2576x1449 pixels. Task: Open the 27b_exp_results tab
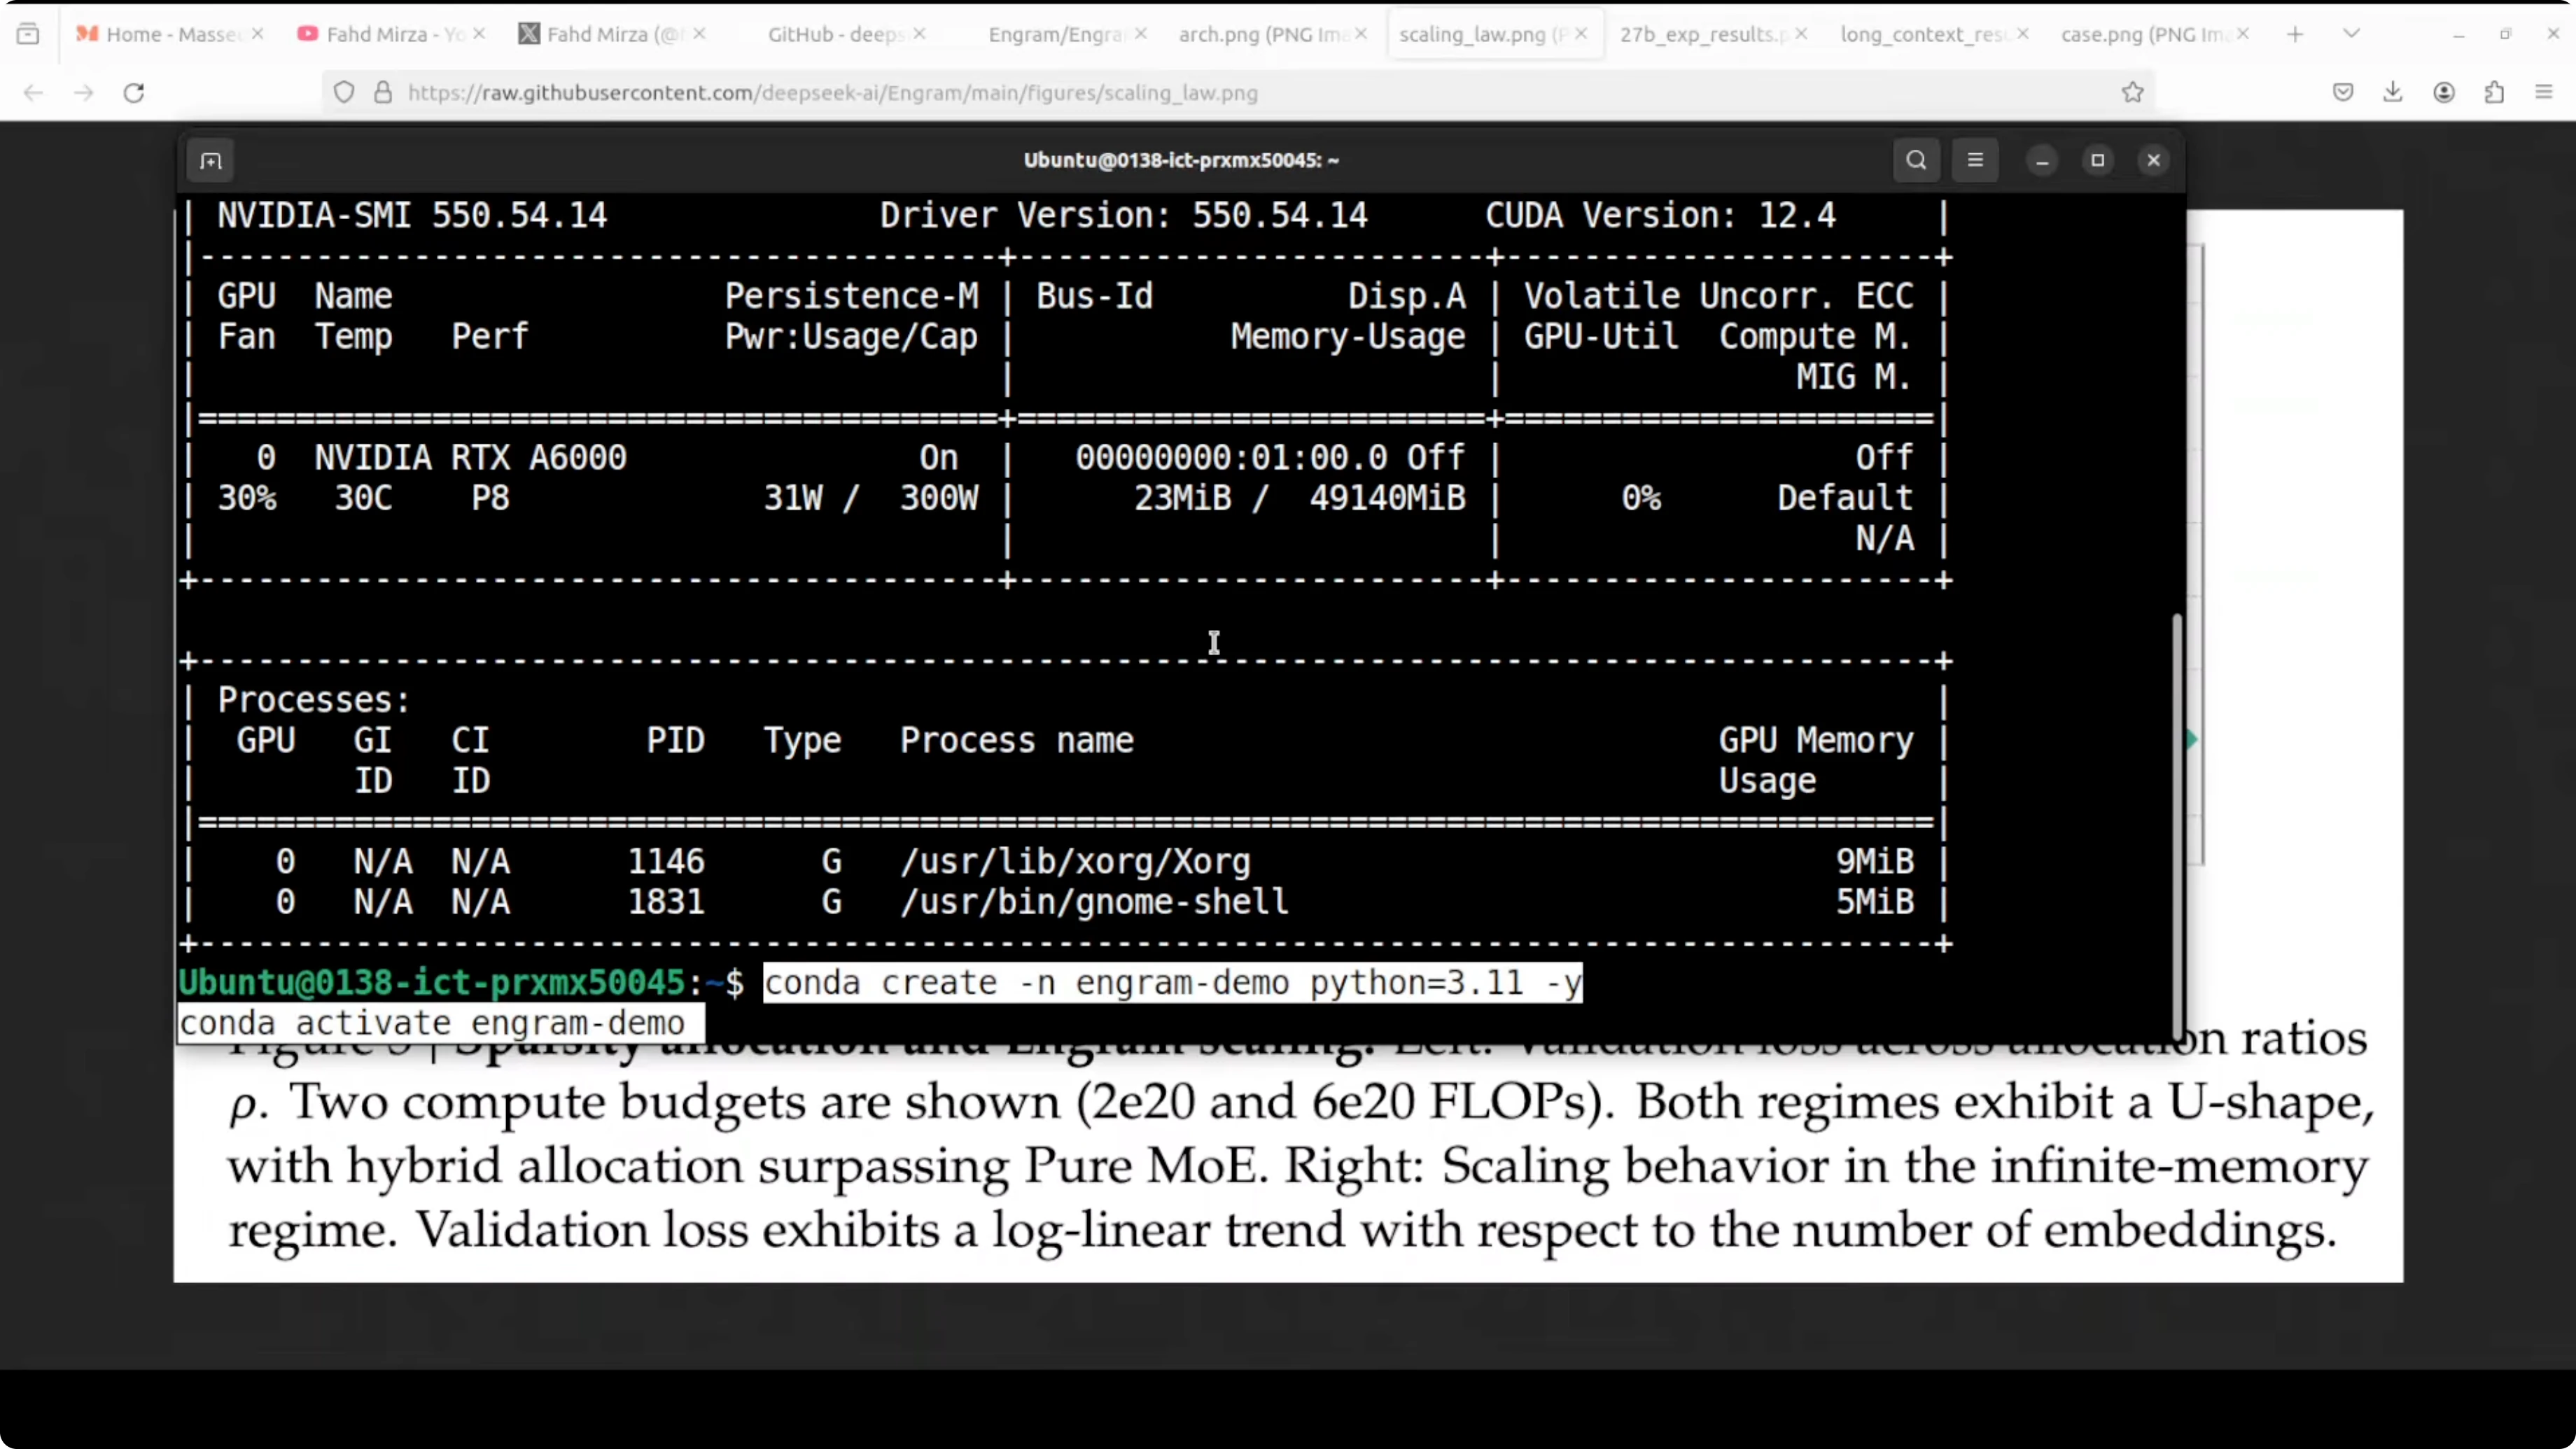[1700, 34]
